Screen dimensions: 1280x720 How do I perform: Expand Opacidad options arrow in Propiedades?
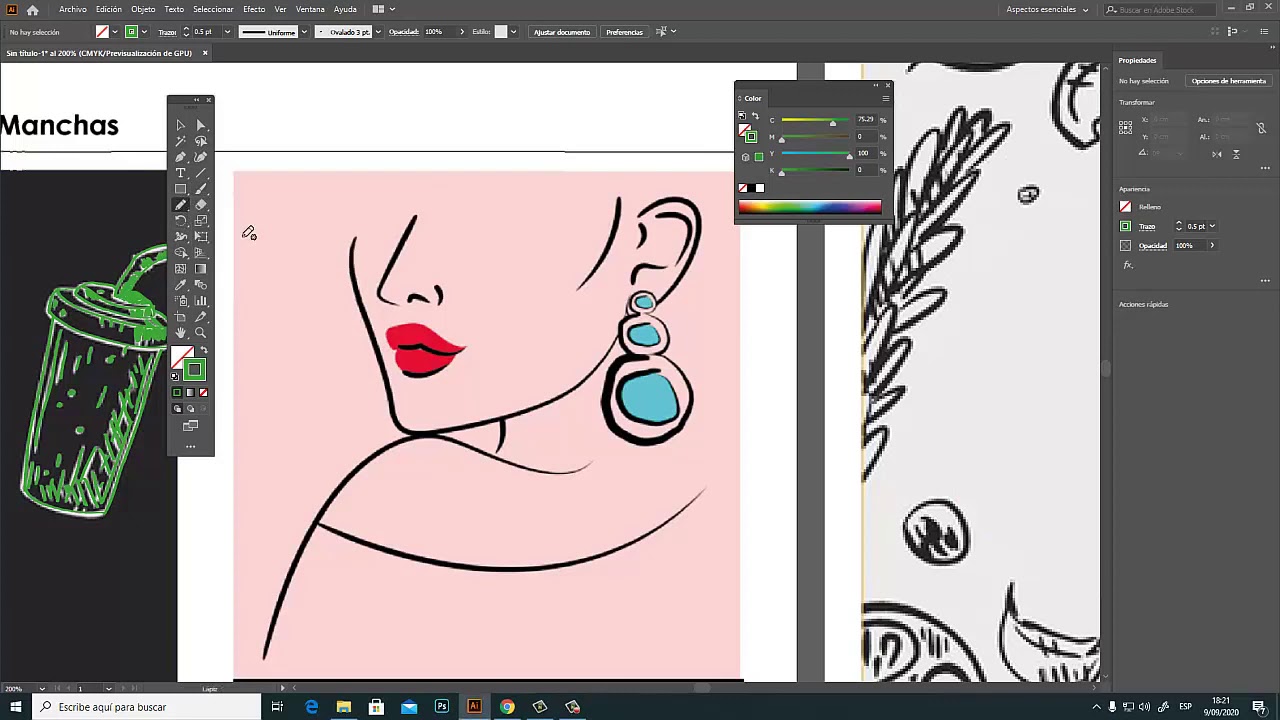pos(1212,246)
